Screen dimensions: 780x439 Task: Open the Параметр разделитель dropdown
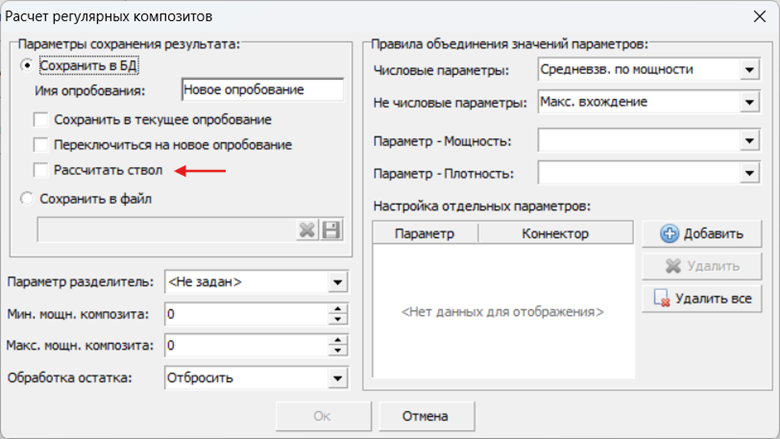(336, 282)
